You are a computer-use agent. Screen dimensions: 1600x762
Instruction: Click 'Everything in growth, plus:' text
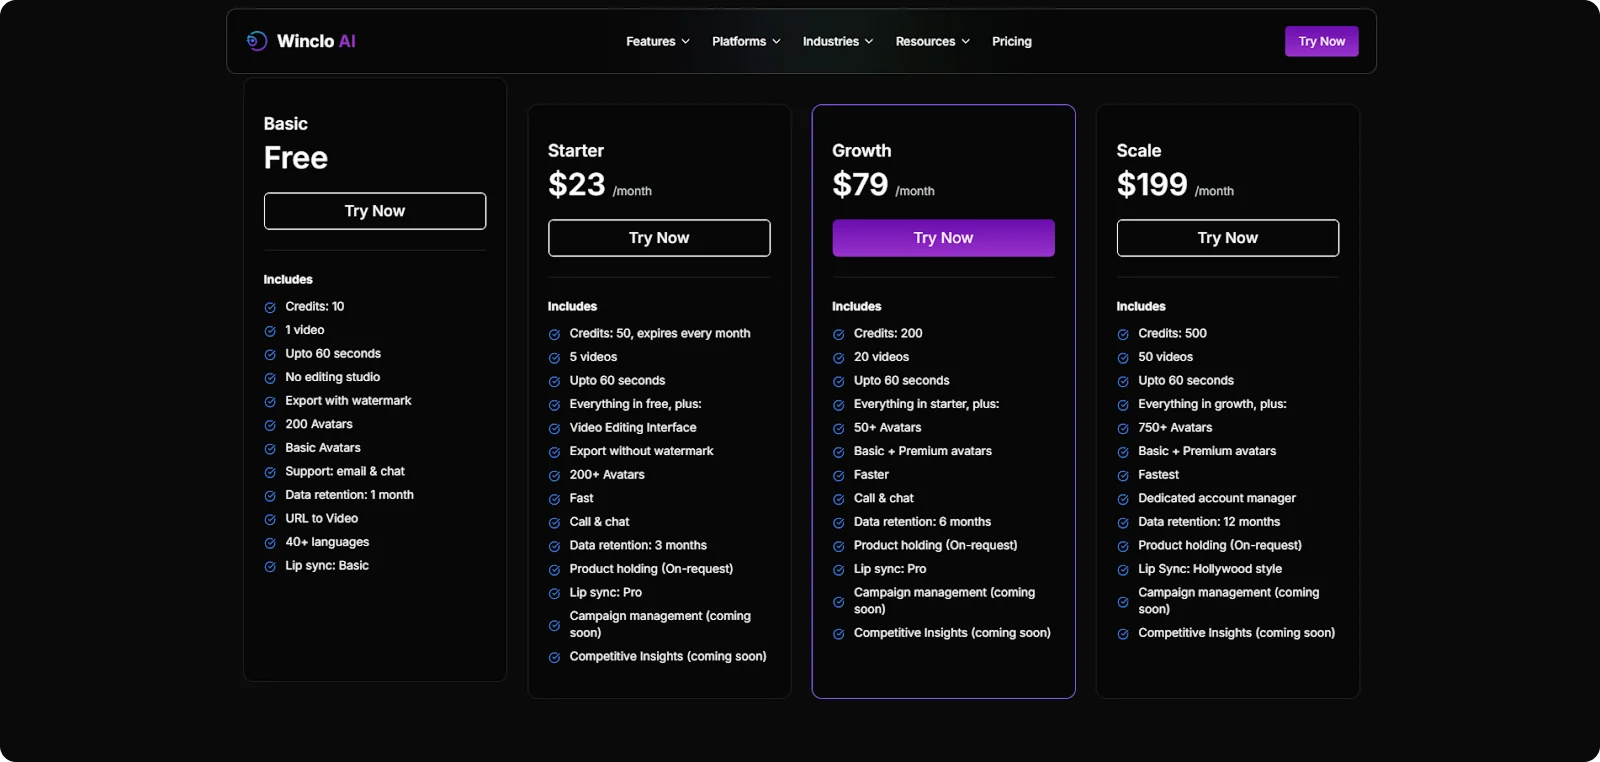pyautogui.click(x=1212, y=404)
